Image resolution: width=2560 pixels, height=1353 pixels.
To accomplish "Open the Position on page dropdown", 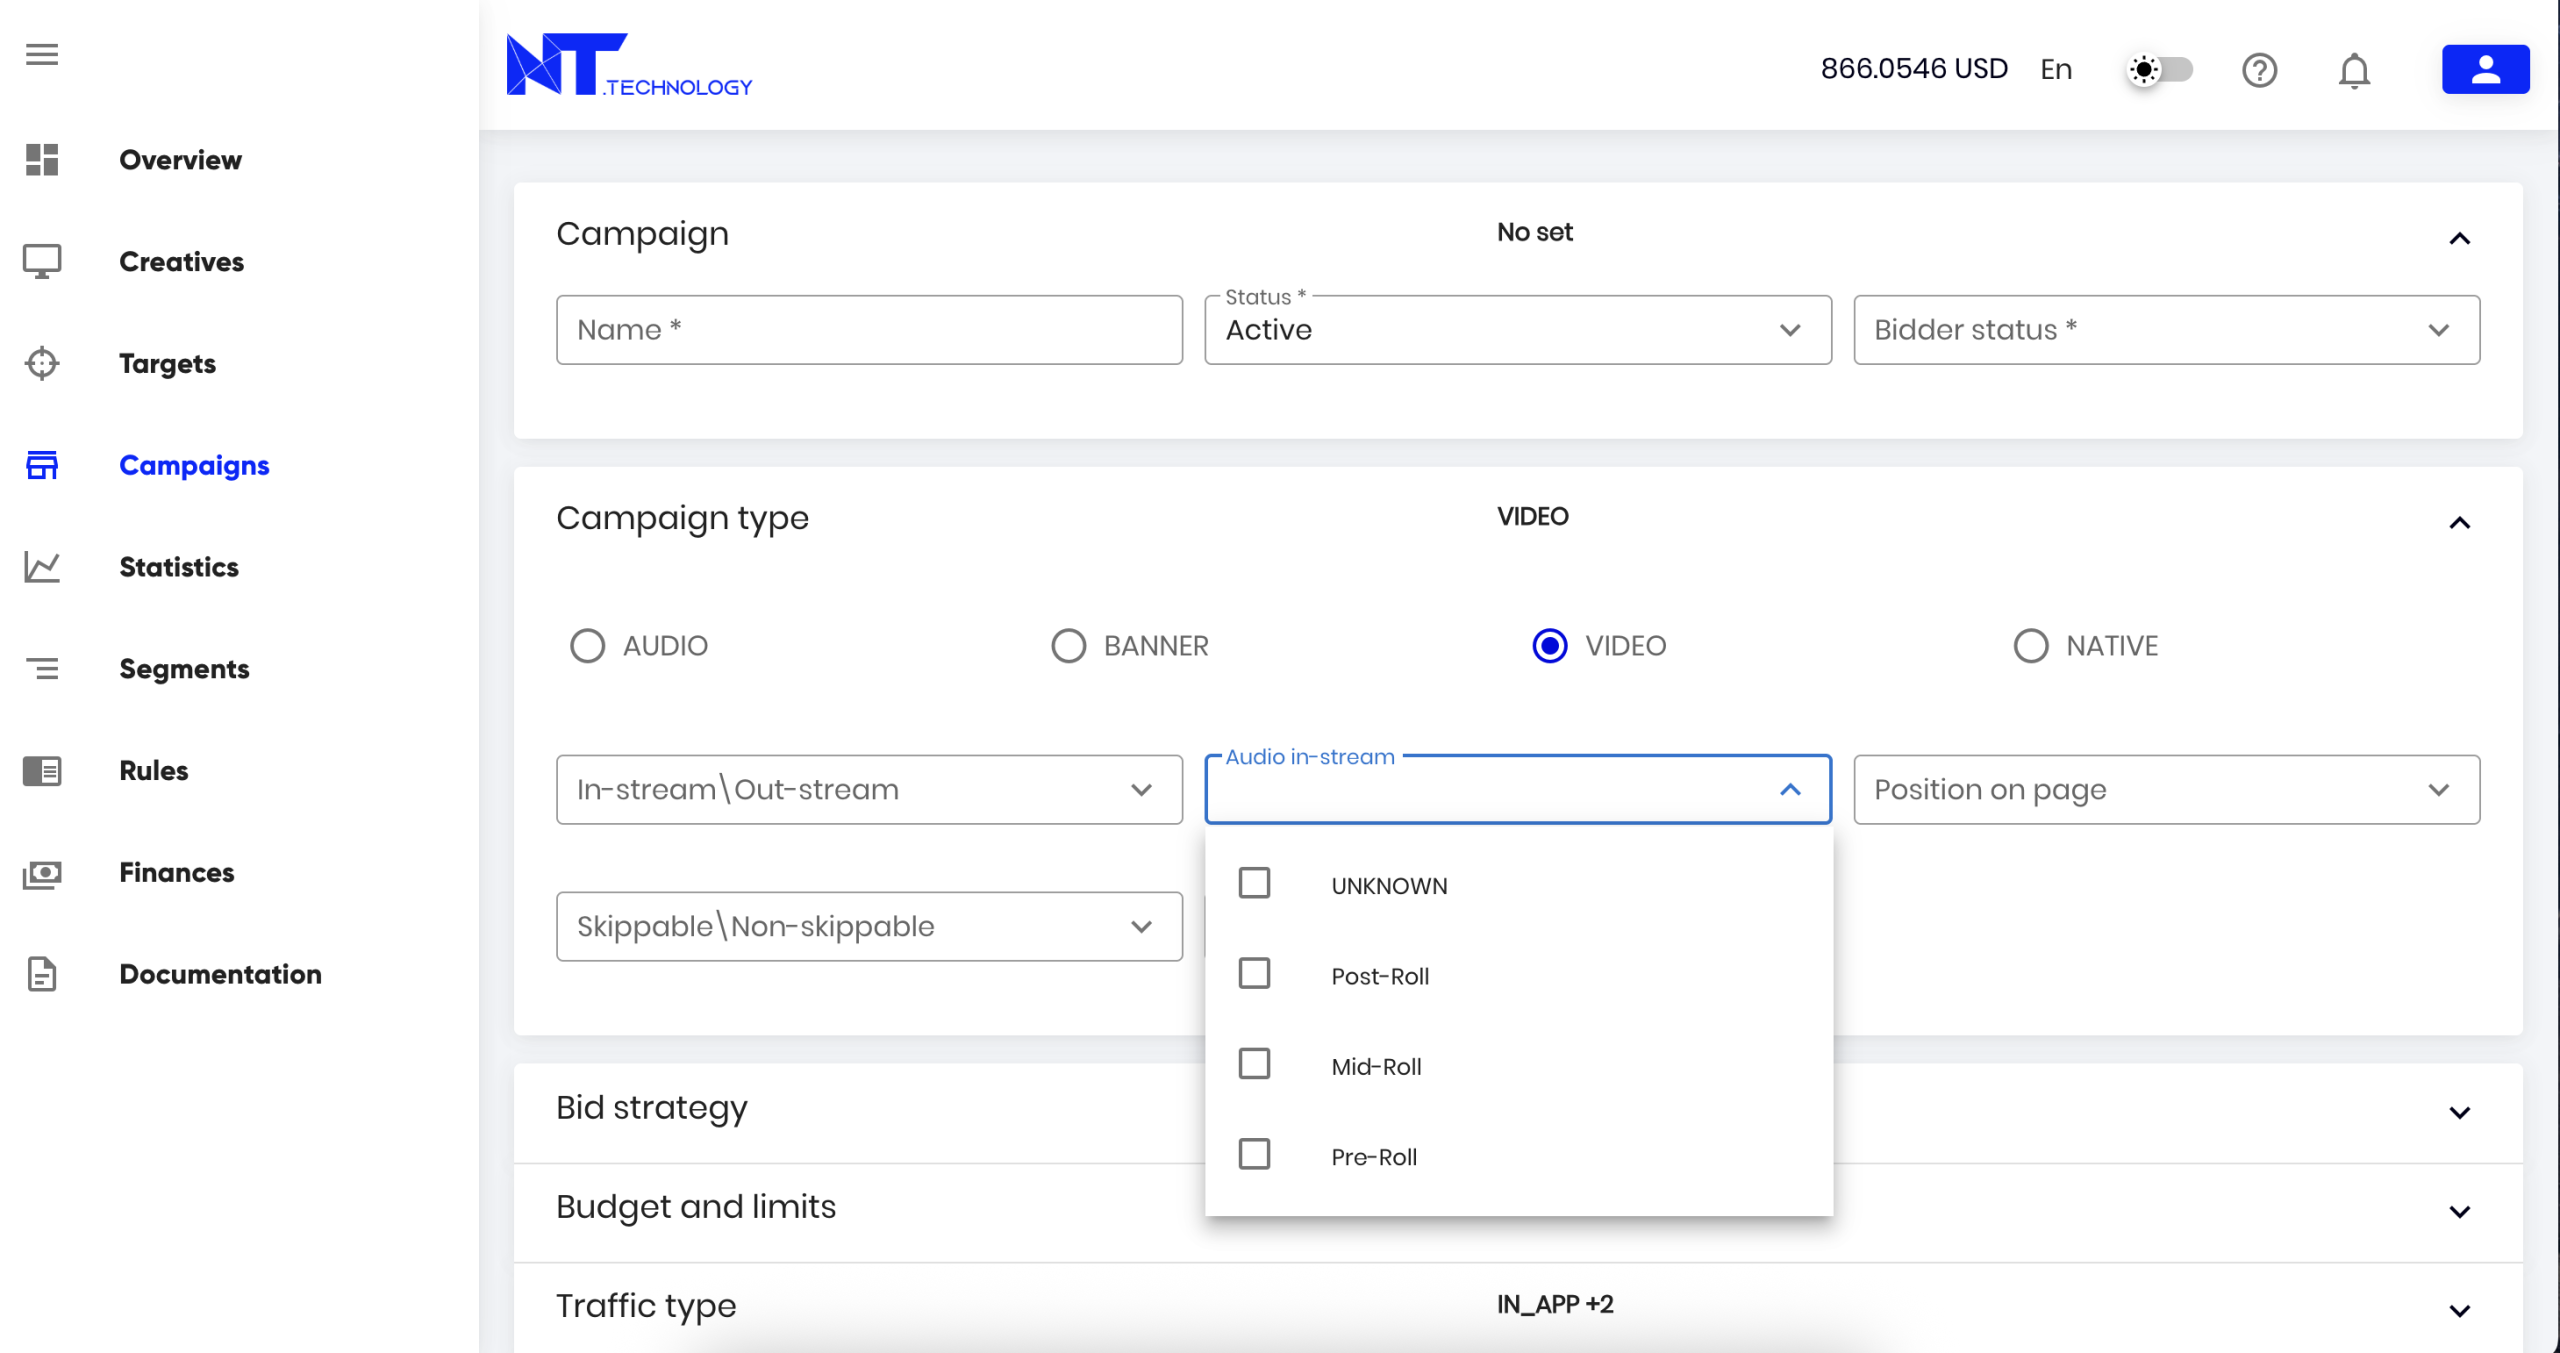I will tap(2166, 790).
